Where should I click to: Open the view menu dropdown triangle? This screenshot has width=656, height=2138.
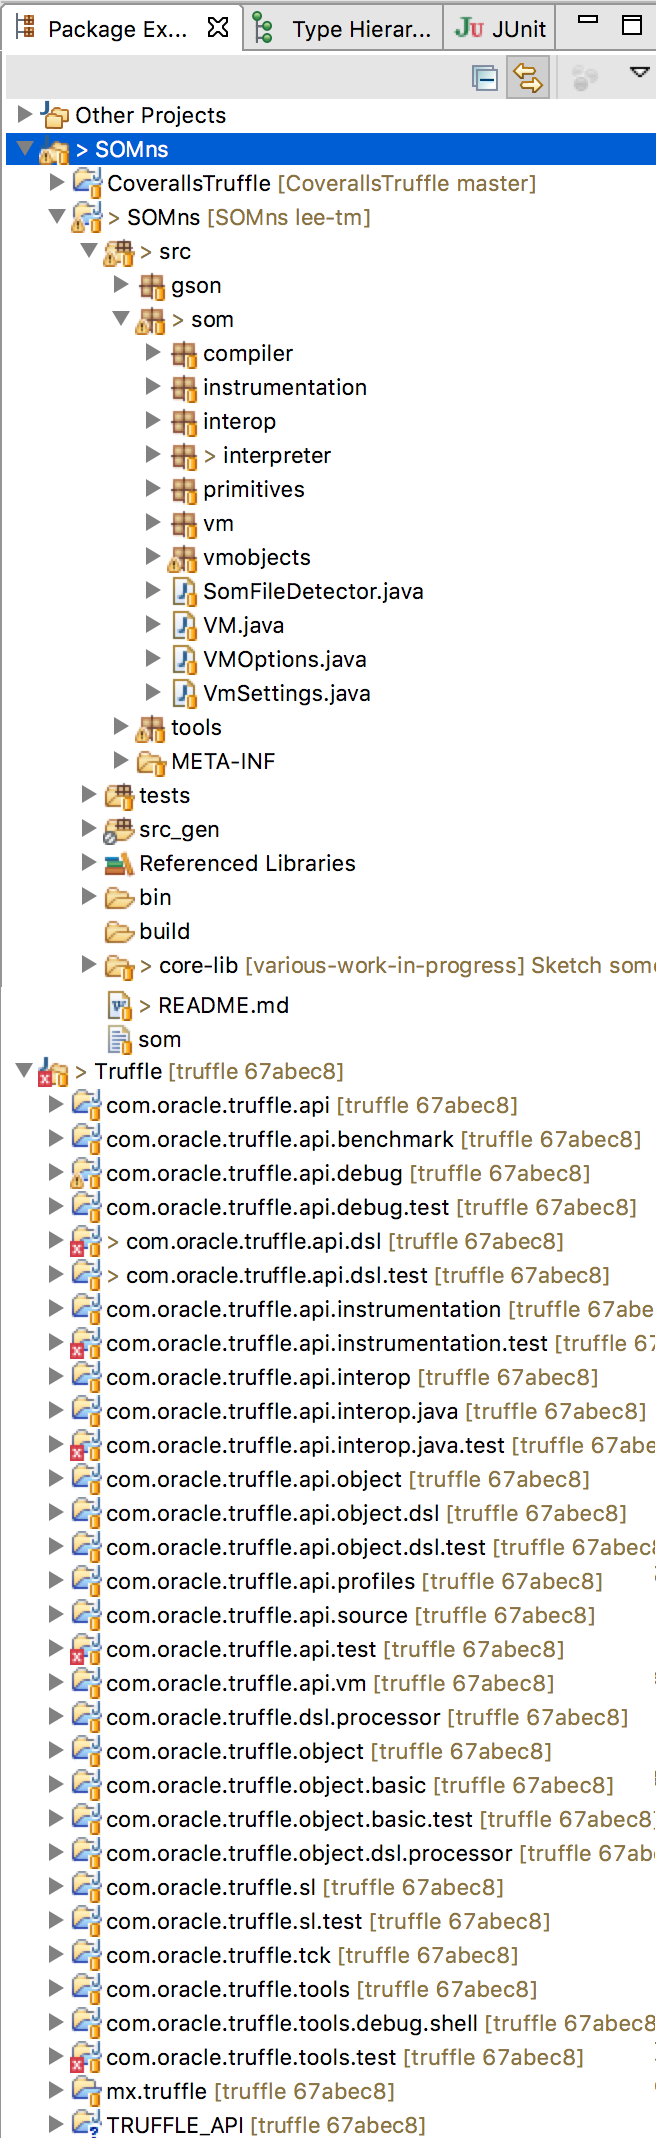(639, 72)
